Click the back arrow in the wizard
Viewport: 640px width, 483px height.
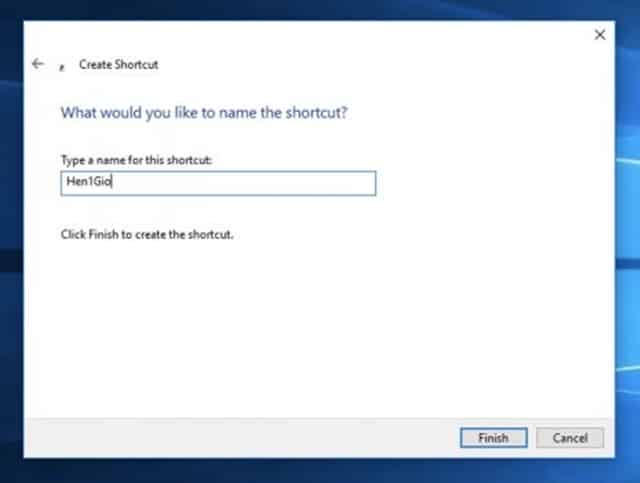(x=38, y=64)
